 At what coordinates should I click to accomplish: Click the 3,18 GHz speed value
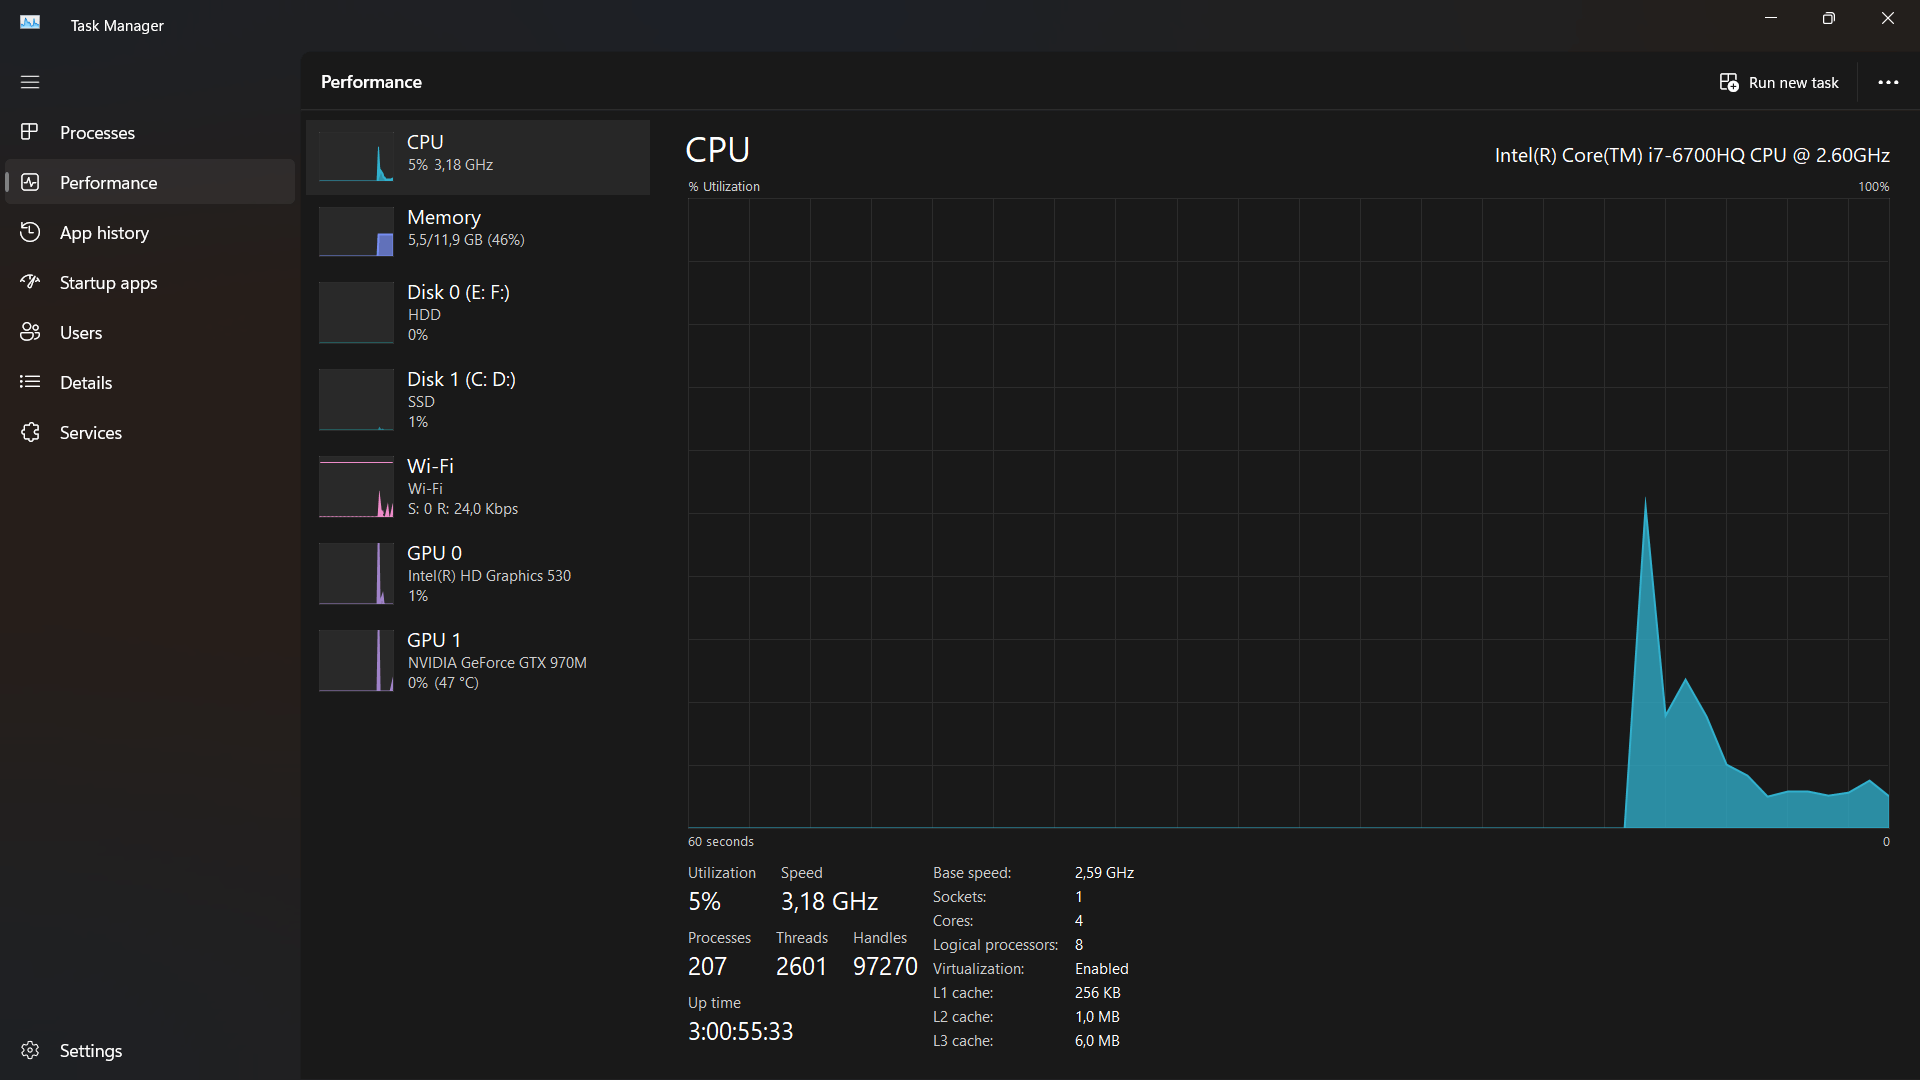point(829,902)
